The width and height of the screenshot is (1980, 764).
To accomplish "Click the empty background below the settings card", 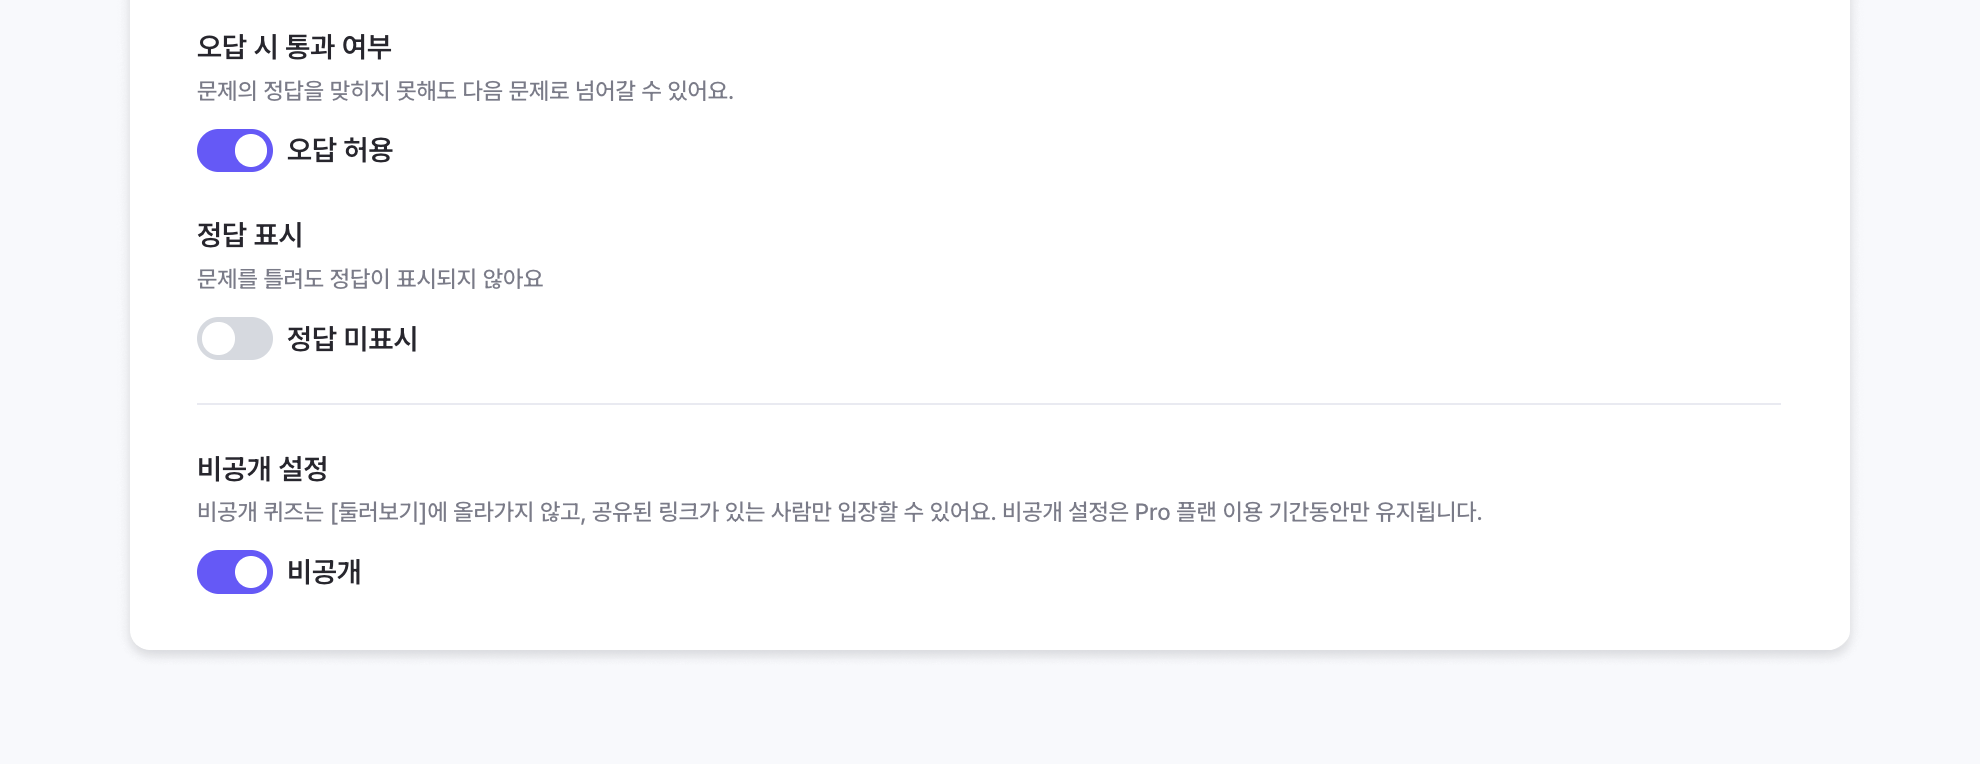I will pyautogui.click(x=988, y=712).
